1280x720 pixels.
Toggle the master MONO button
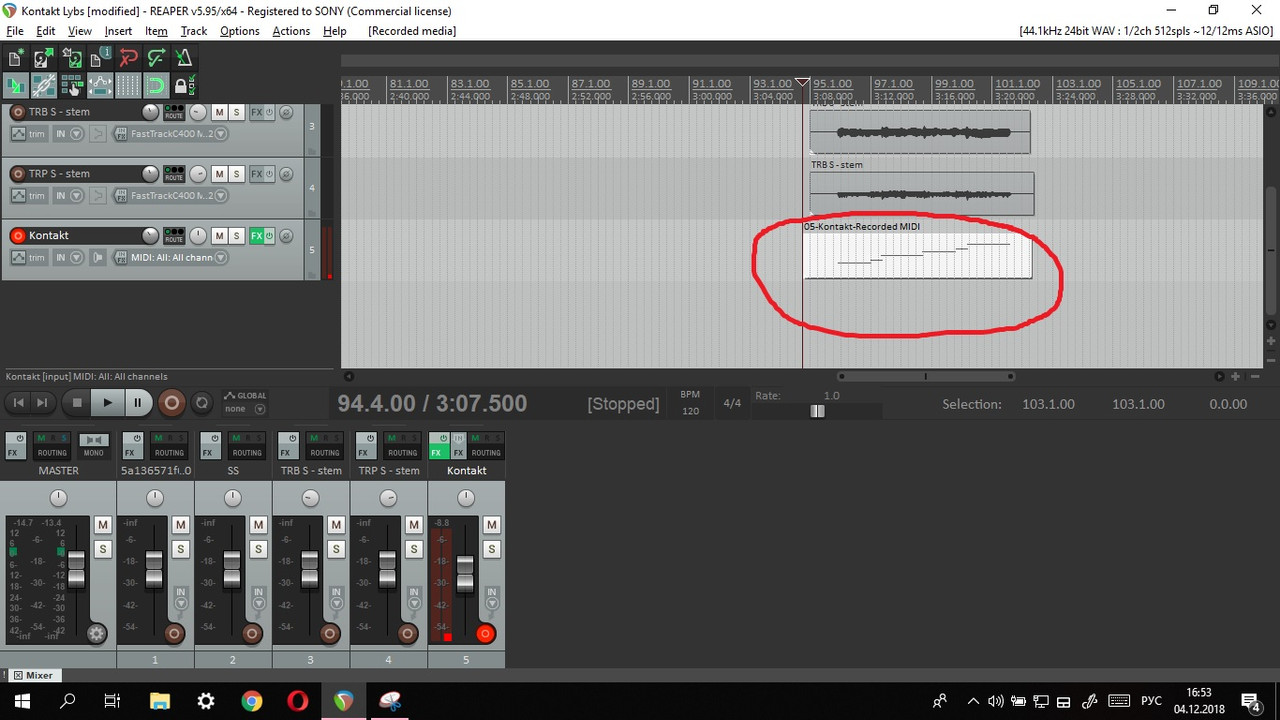point(94,446)
